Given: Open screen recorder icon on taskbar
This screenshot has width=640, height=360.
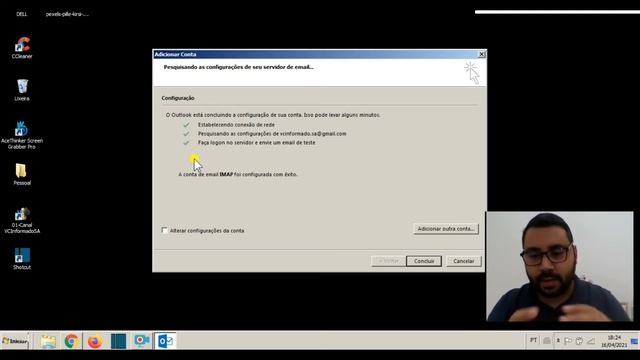Looking at the screenshot, I should [142, 341].
